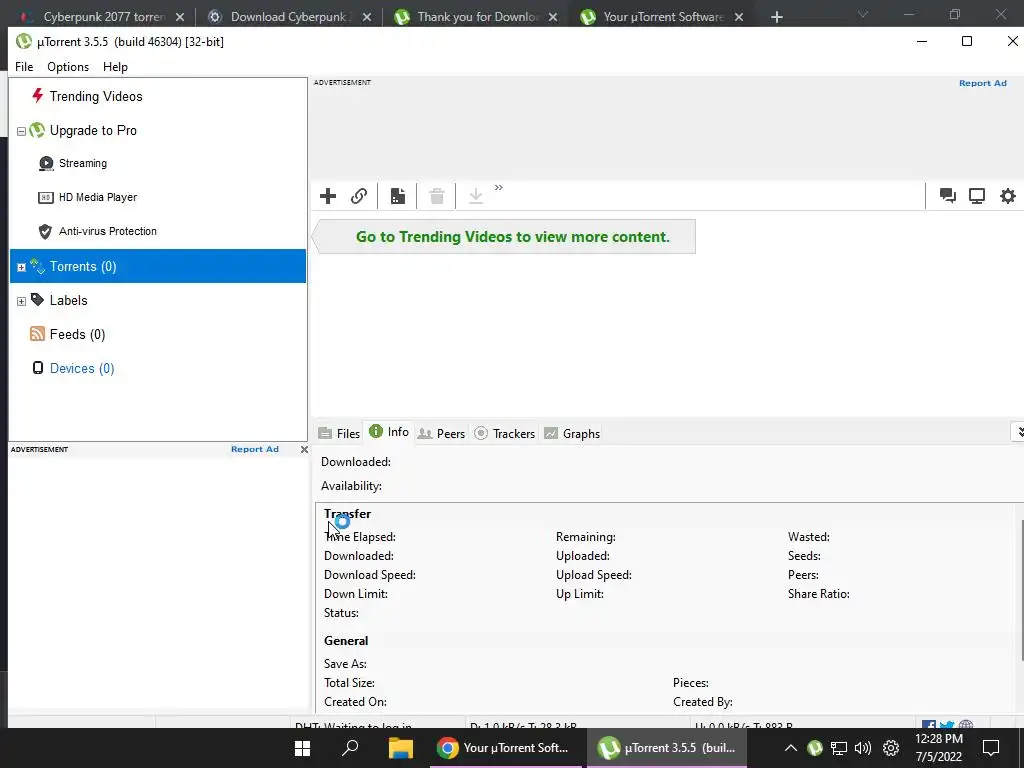Open the Windows notification center
Screen dimensions: 1024x768
click(x=991, y=748)
